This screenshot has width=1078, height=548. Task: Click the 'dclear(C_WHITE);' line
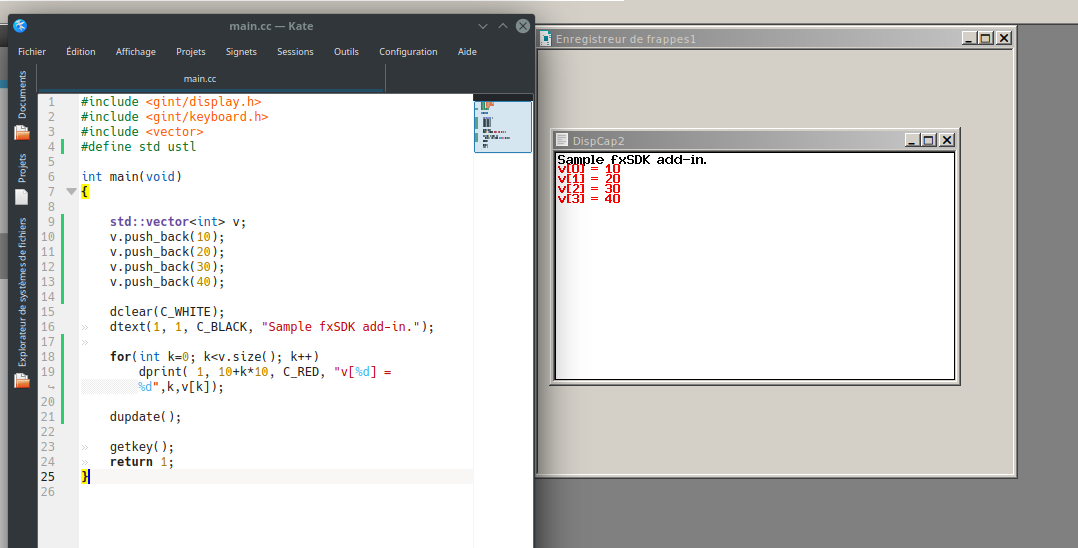tap(167, 311)
